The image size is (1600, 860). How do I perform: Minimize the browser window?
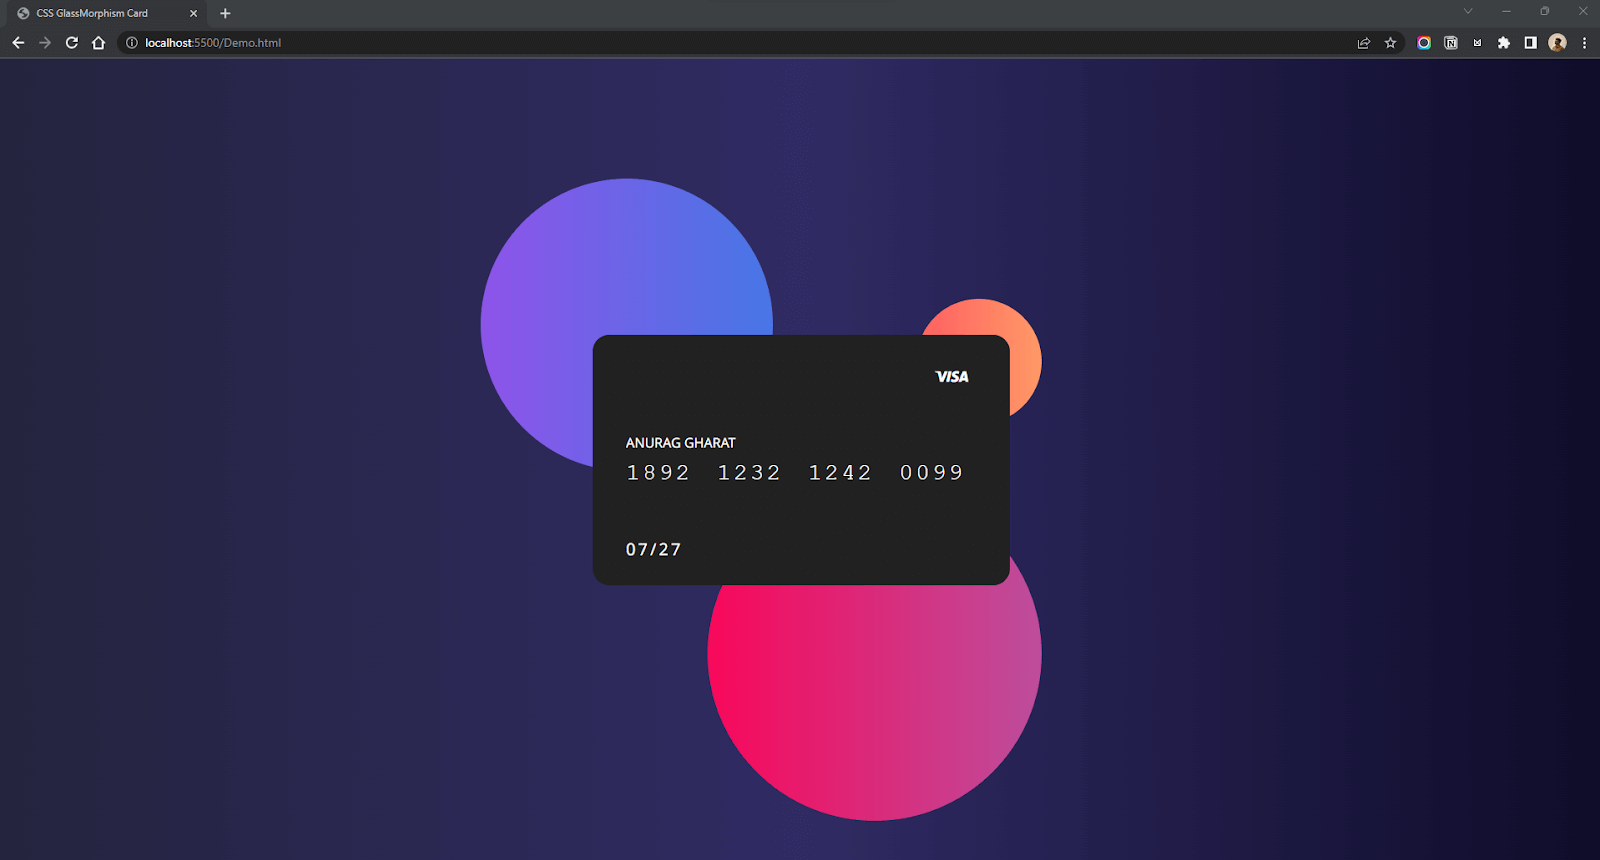point(1506,11)
